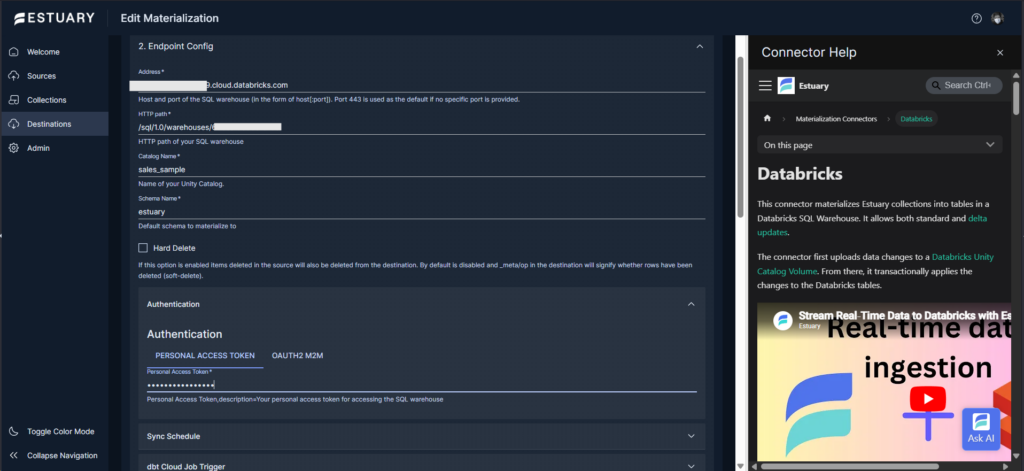1024x471 pixels.
Task: Click the Databricks breadcrumb chip
Action: [917, 119]
